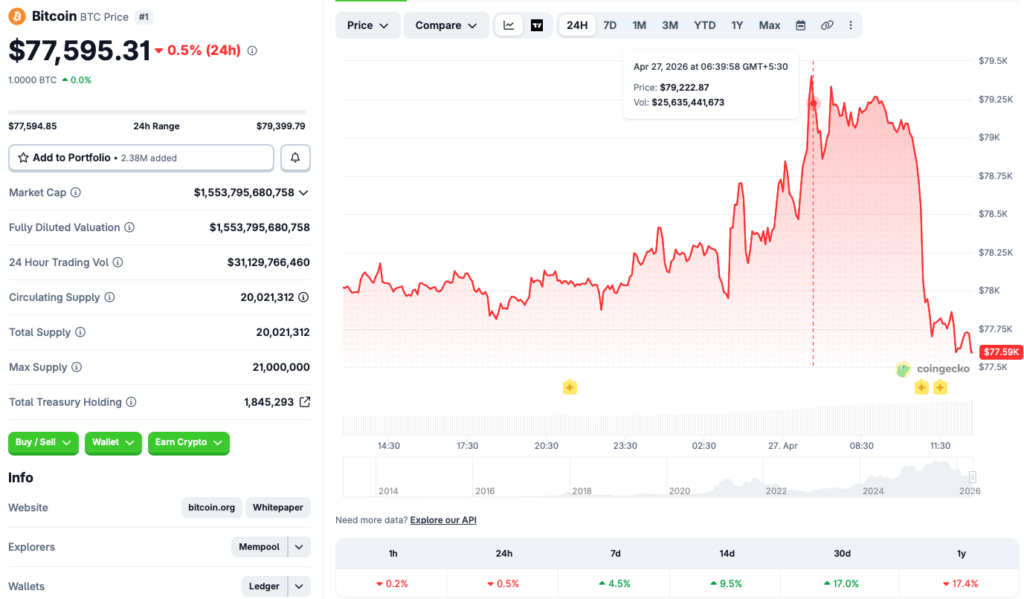Viewport: 1024px width, 599px height.
Task: Click the share link icon next to calendar
Action: tap(826, 25)
